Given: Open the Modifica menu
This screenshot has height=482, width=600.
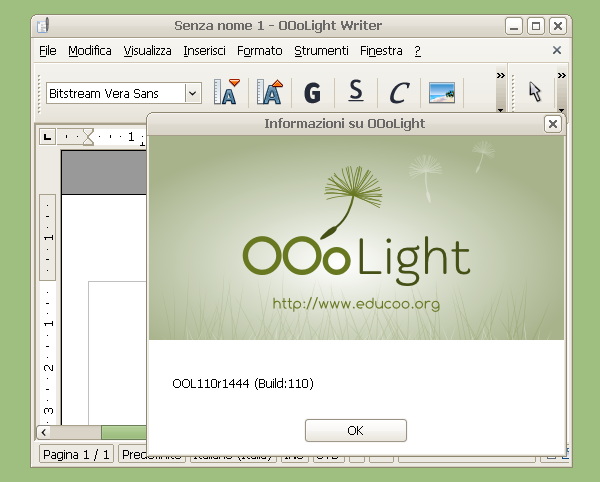Looking at the screenshot, I should 90,50.
